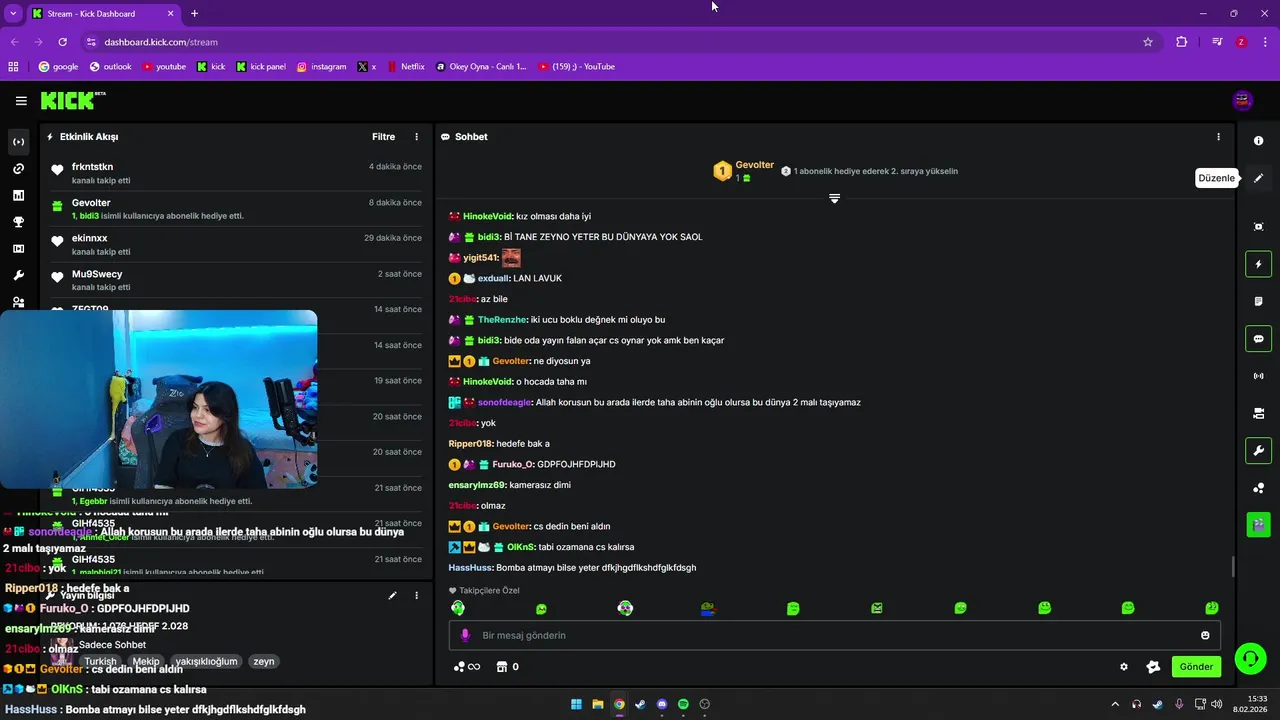Click the info icon in right toolbar
Viewport: 1280px width, 720px height.
(1259, 141)
